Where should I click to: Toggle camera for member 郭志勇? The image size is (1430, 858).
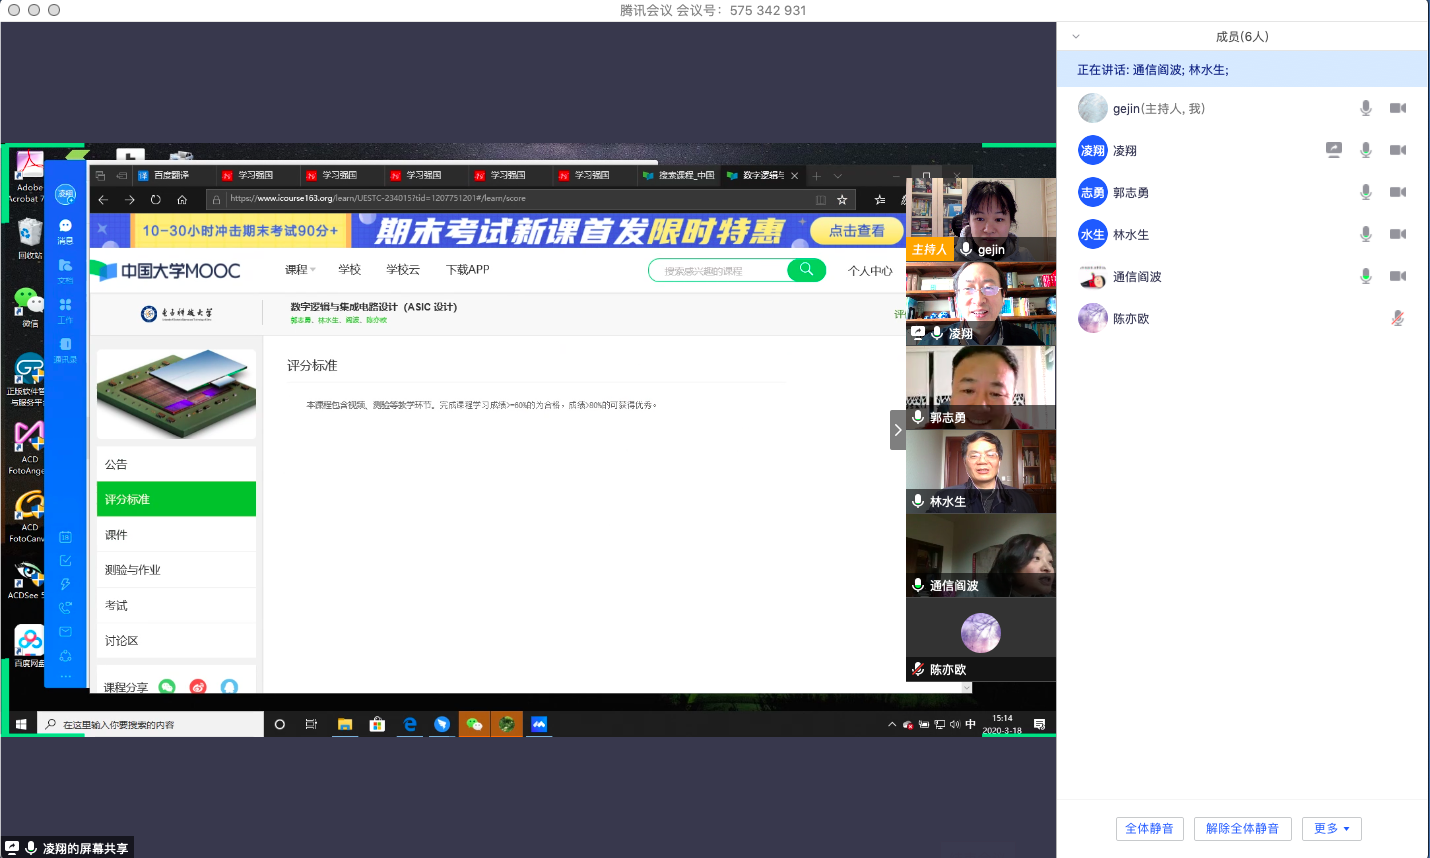(x=1398, y=192)
